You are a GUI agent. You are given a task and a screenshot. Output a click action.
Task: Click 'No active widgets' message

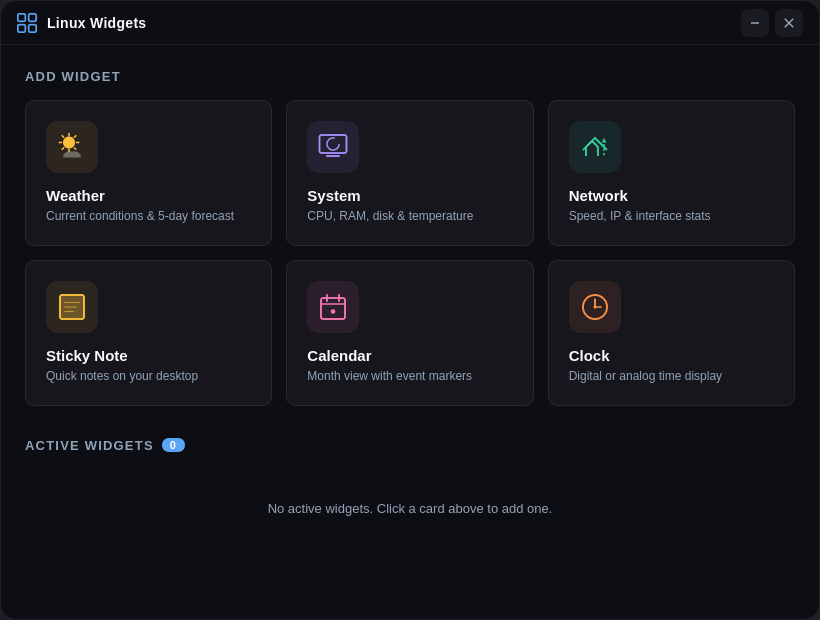click(410, 509)
